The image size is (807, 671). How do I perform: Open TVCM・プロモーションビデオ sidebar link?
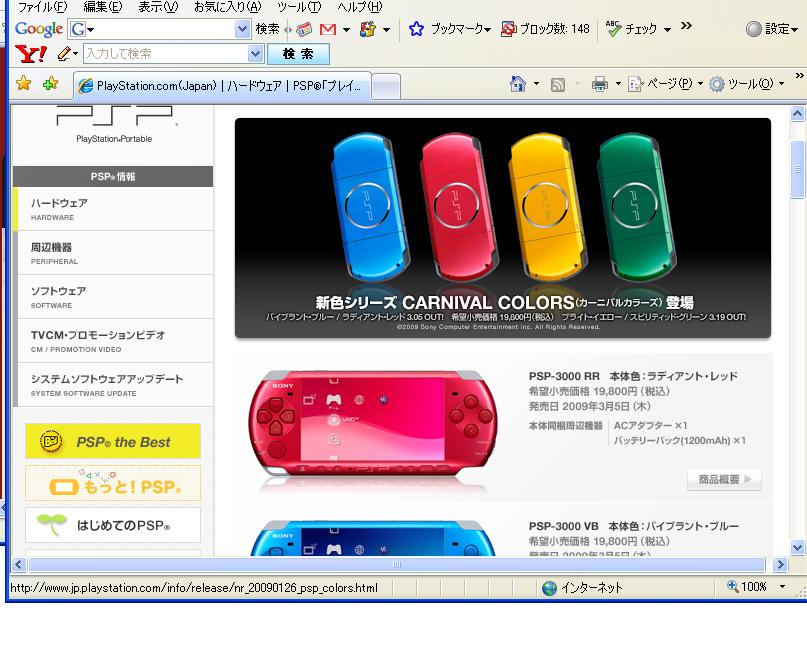[x=113, y=341]
